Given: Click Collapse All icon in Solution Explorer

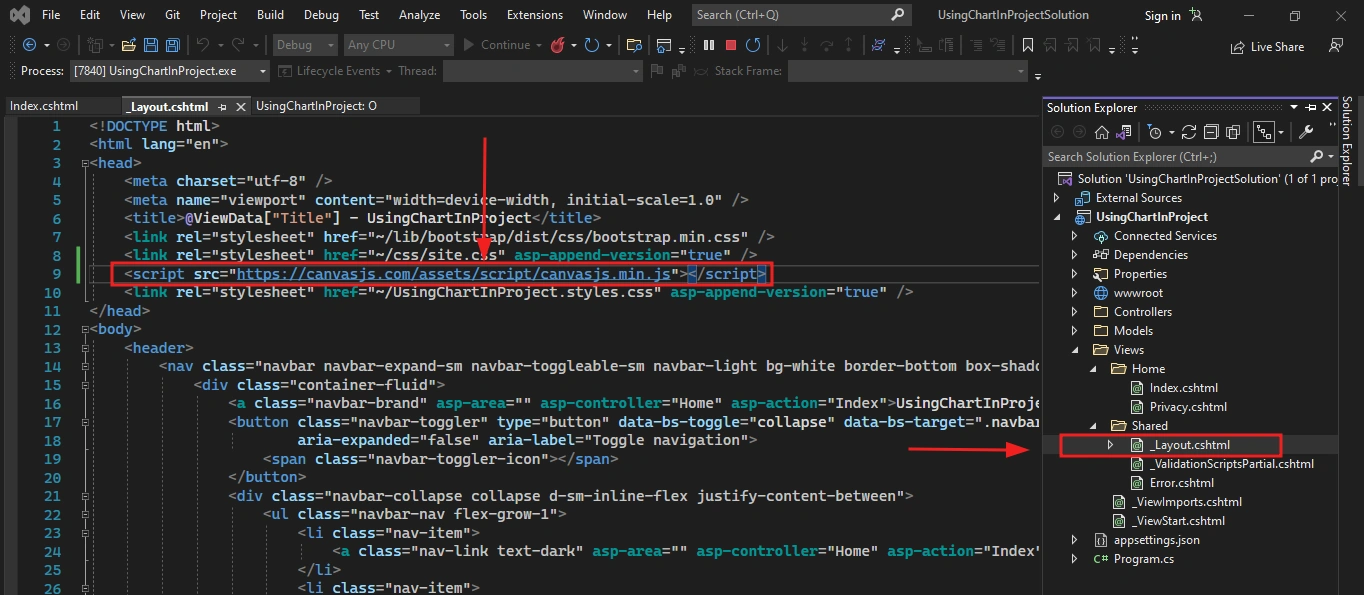Looking at the screenshot, I should [x=1211, y=132].
